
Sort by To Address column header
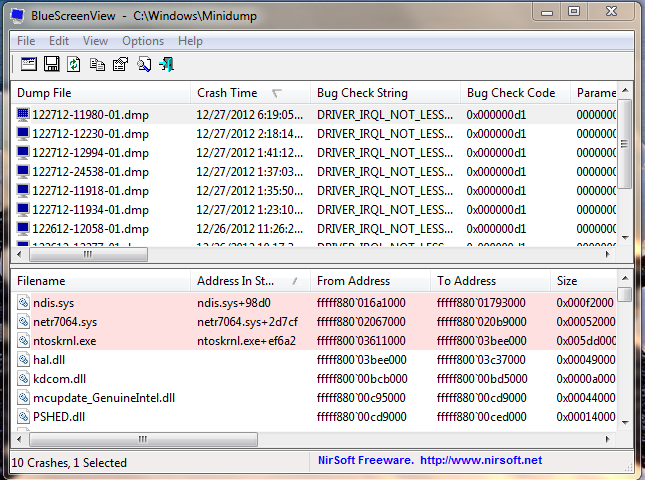(x=490, y=281)
